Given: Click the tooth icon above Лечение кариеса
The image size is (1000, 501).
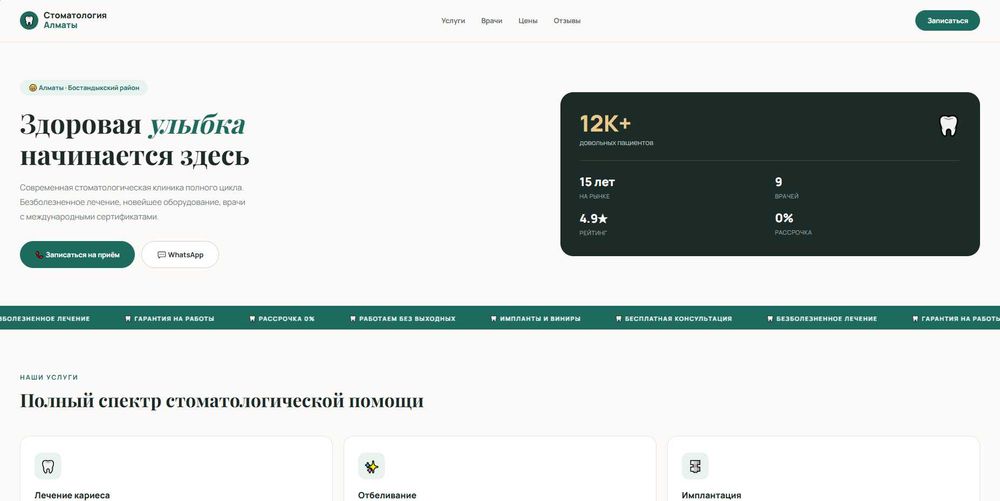Looking at the screenshot, I should 48,466.
